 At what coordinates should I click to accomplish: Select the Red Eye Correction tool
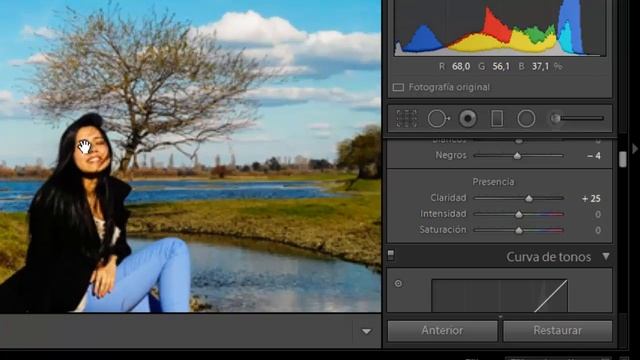tap(468, 119)
